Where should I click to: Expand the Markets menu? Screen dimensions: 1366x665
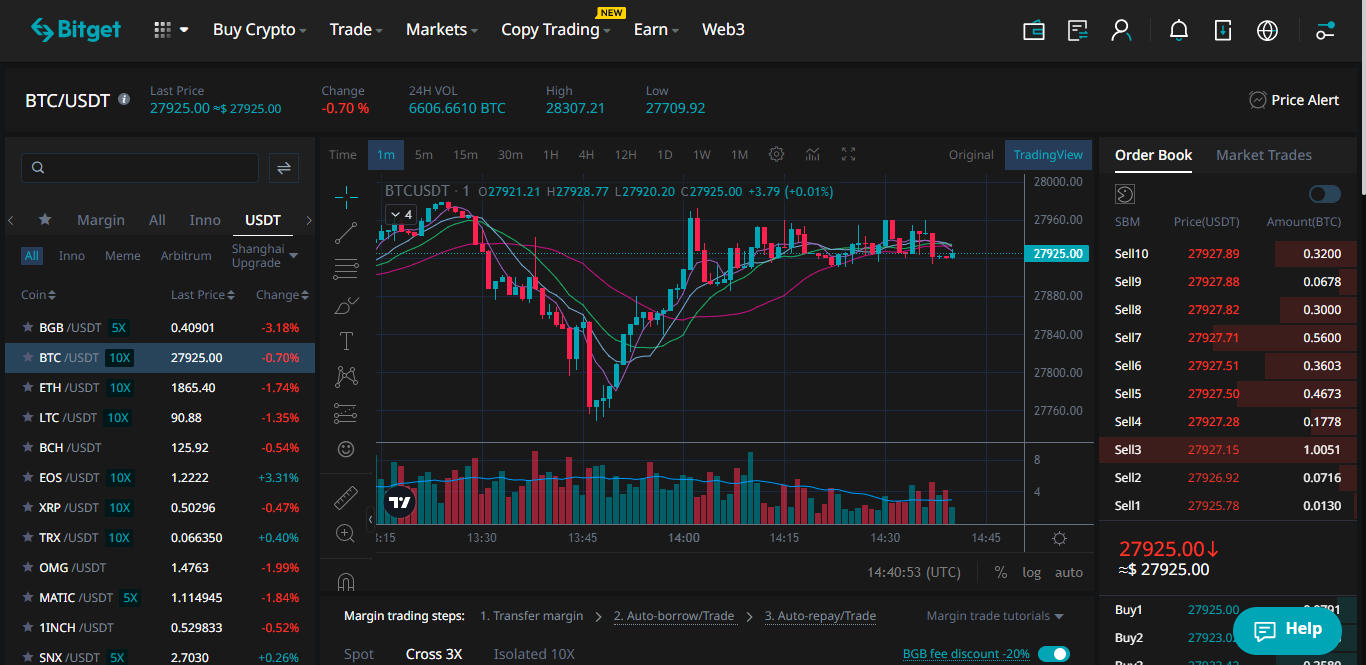pyautogui.click(x=441, y=30)
